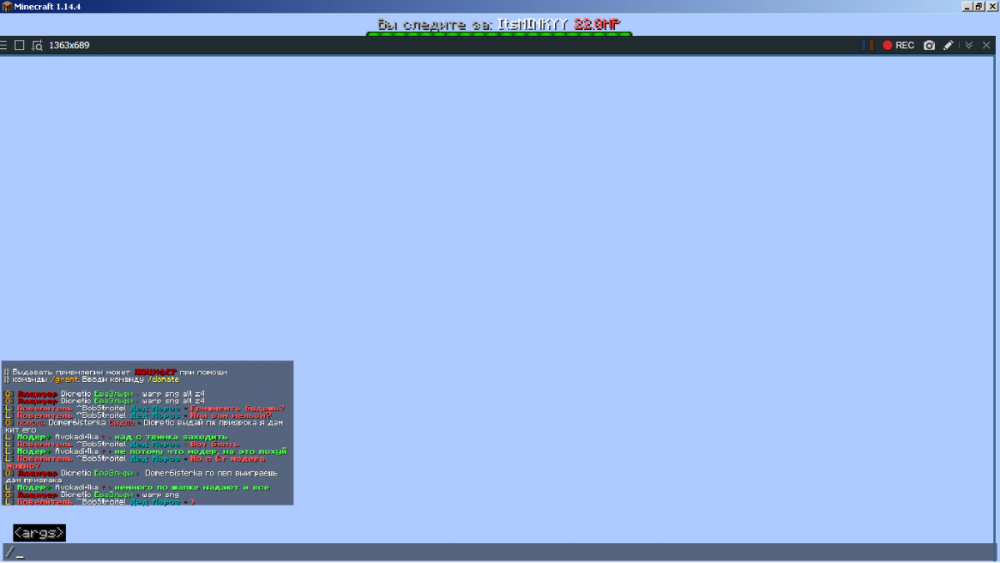Choose the find-window region selector icon
Viewport: 1000px width, 563px height.
37,45
